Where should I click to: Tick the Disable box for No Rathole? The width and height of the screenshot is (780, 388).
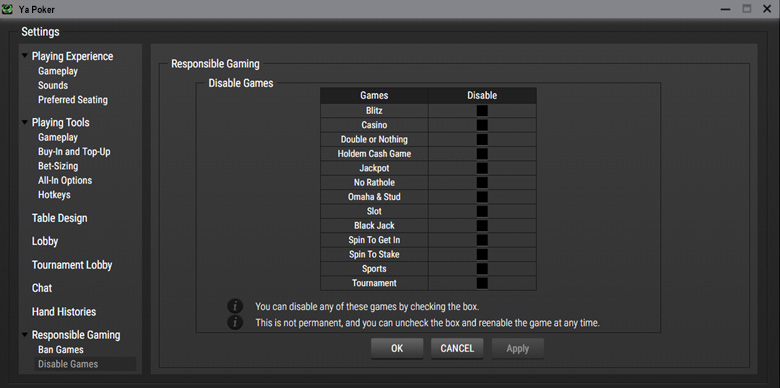482,183
